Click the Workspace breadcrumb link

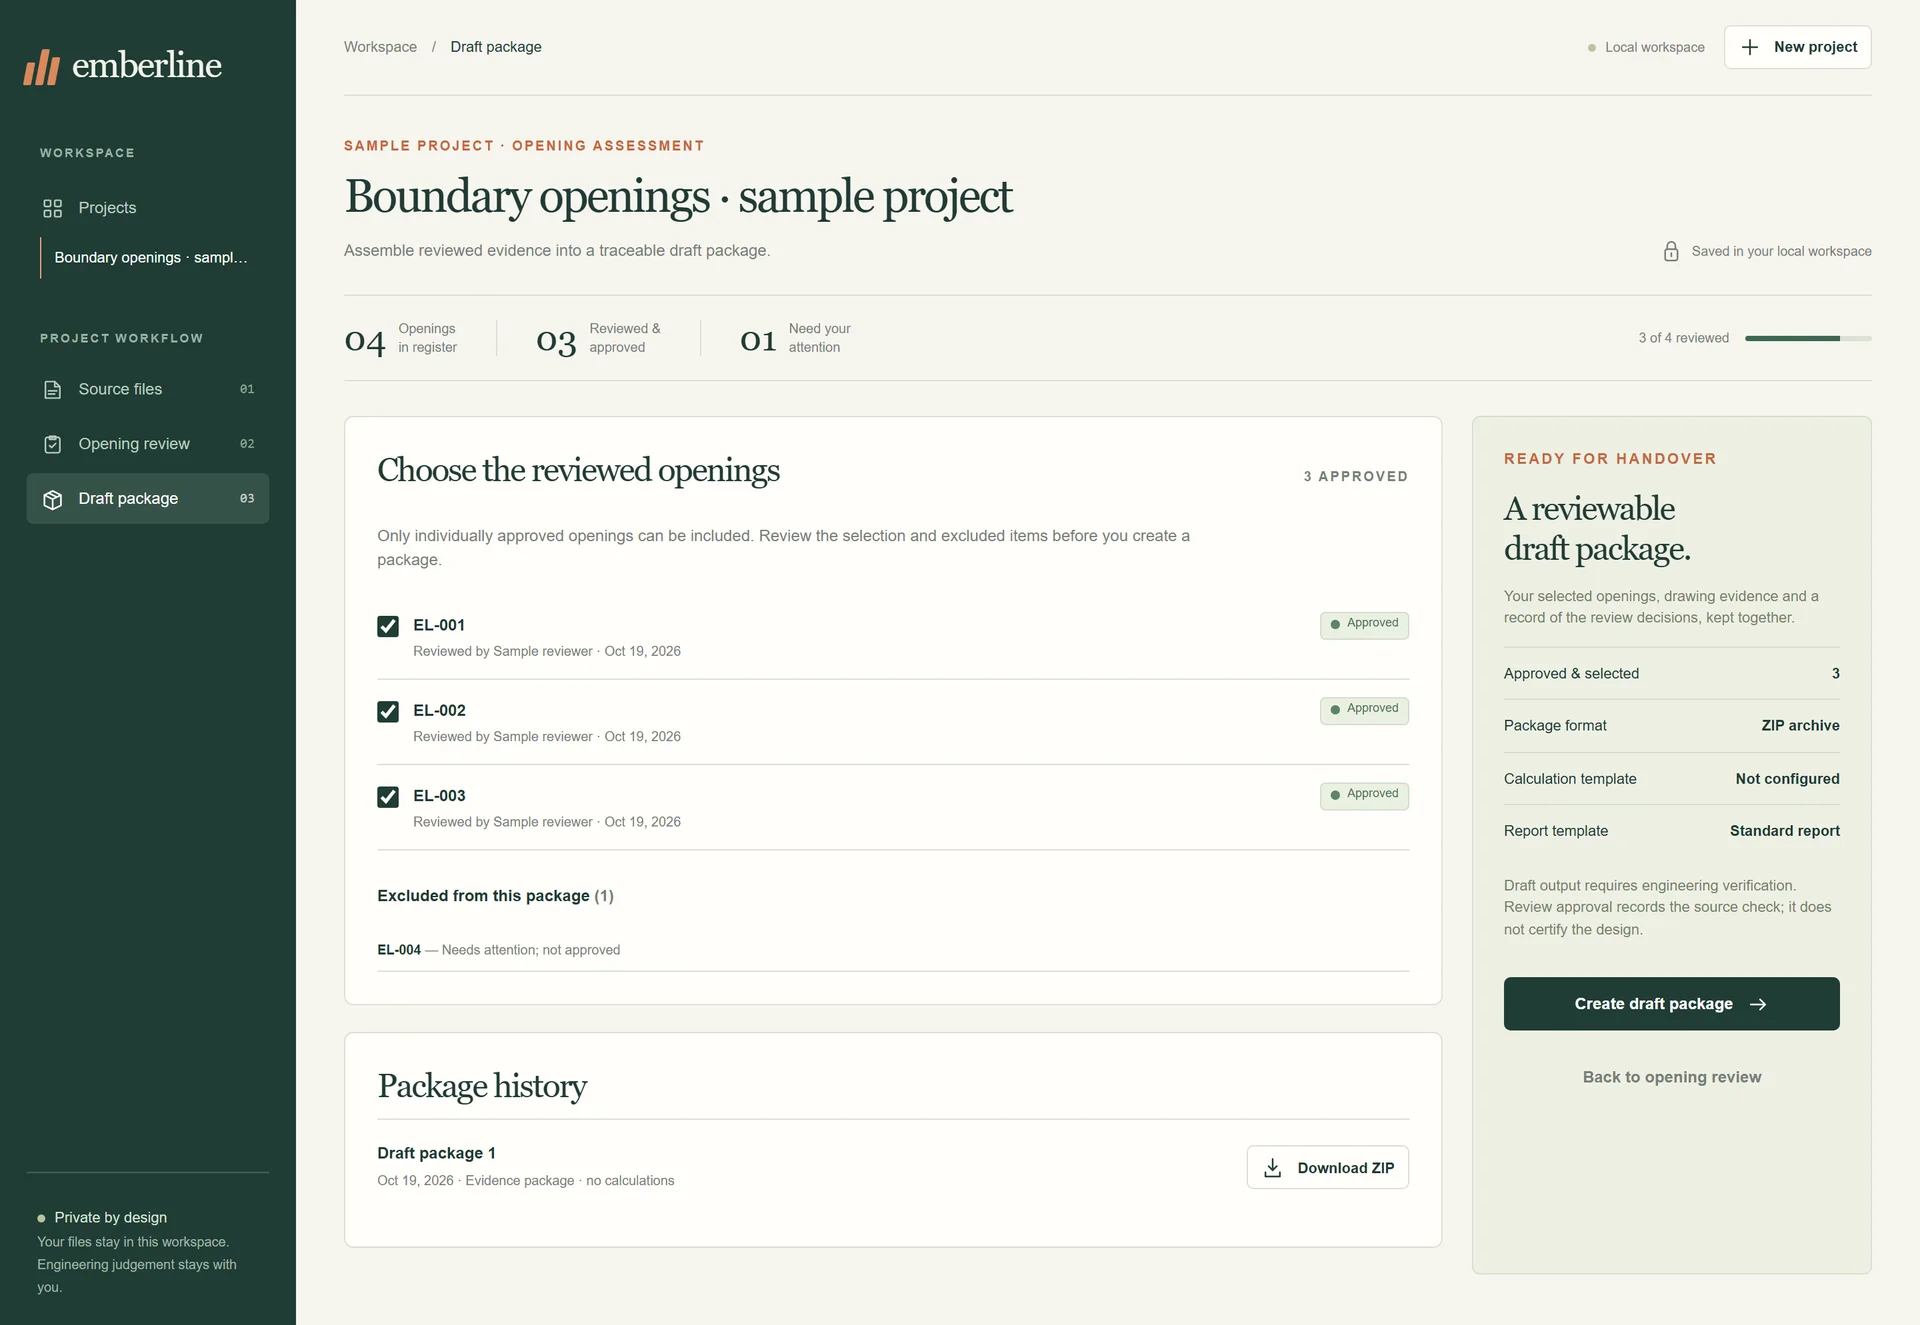point(380,47)
